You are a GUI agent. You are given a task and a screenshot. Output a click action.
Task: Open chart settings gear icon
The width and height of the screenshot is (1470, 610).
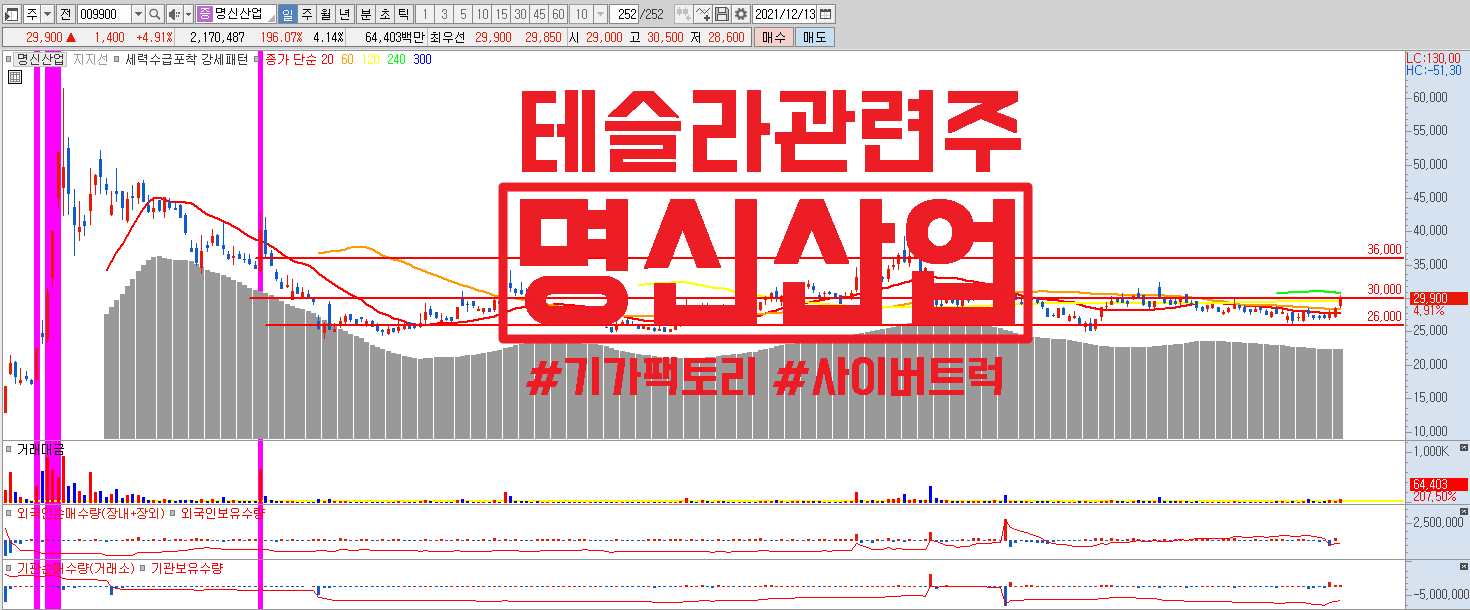pos(740,14)
